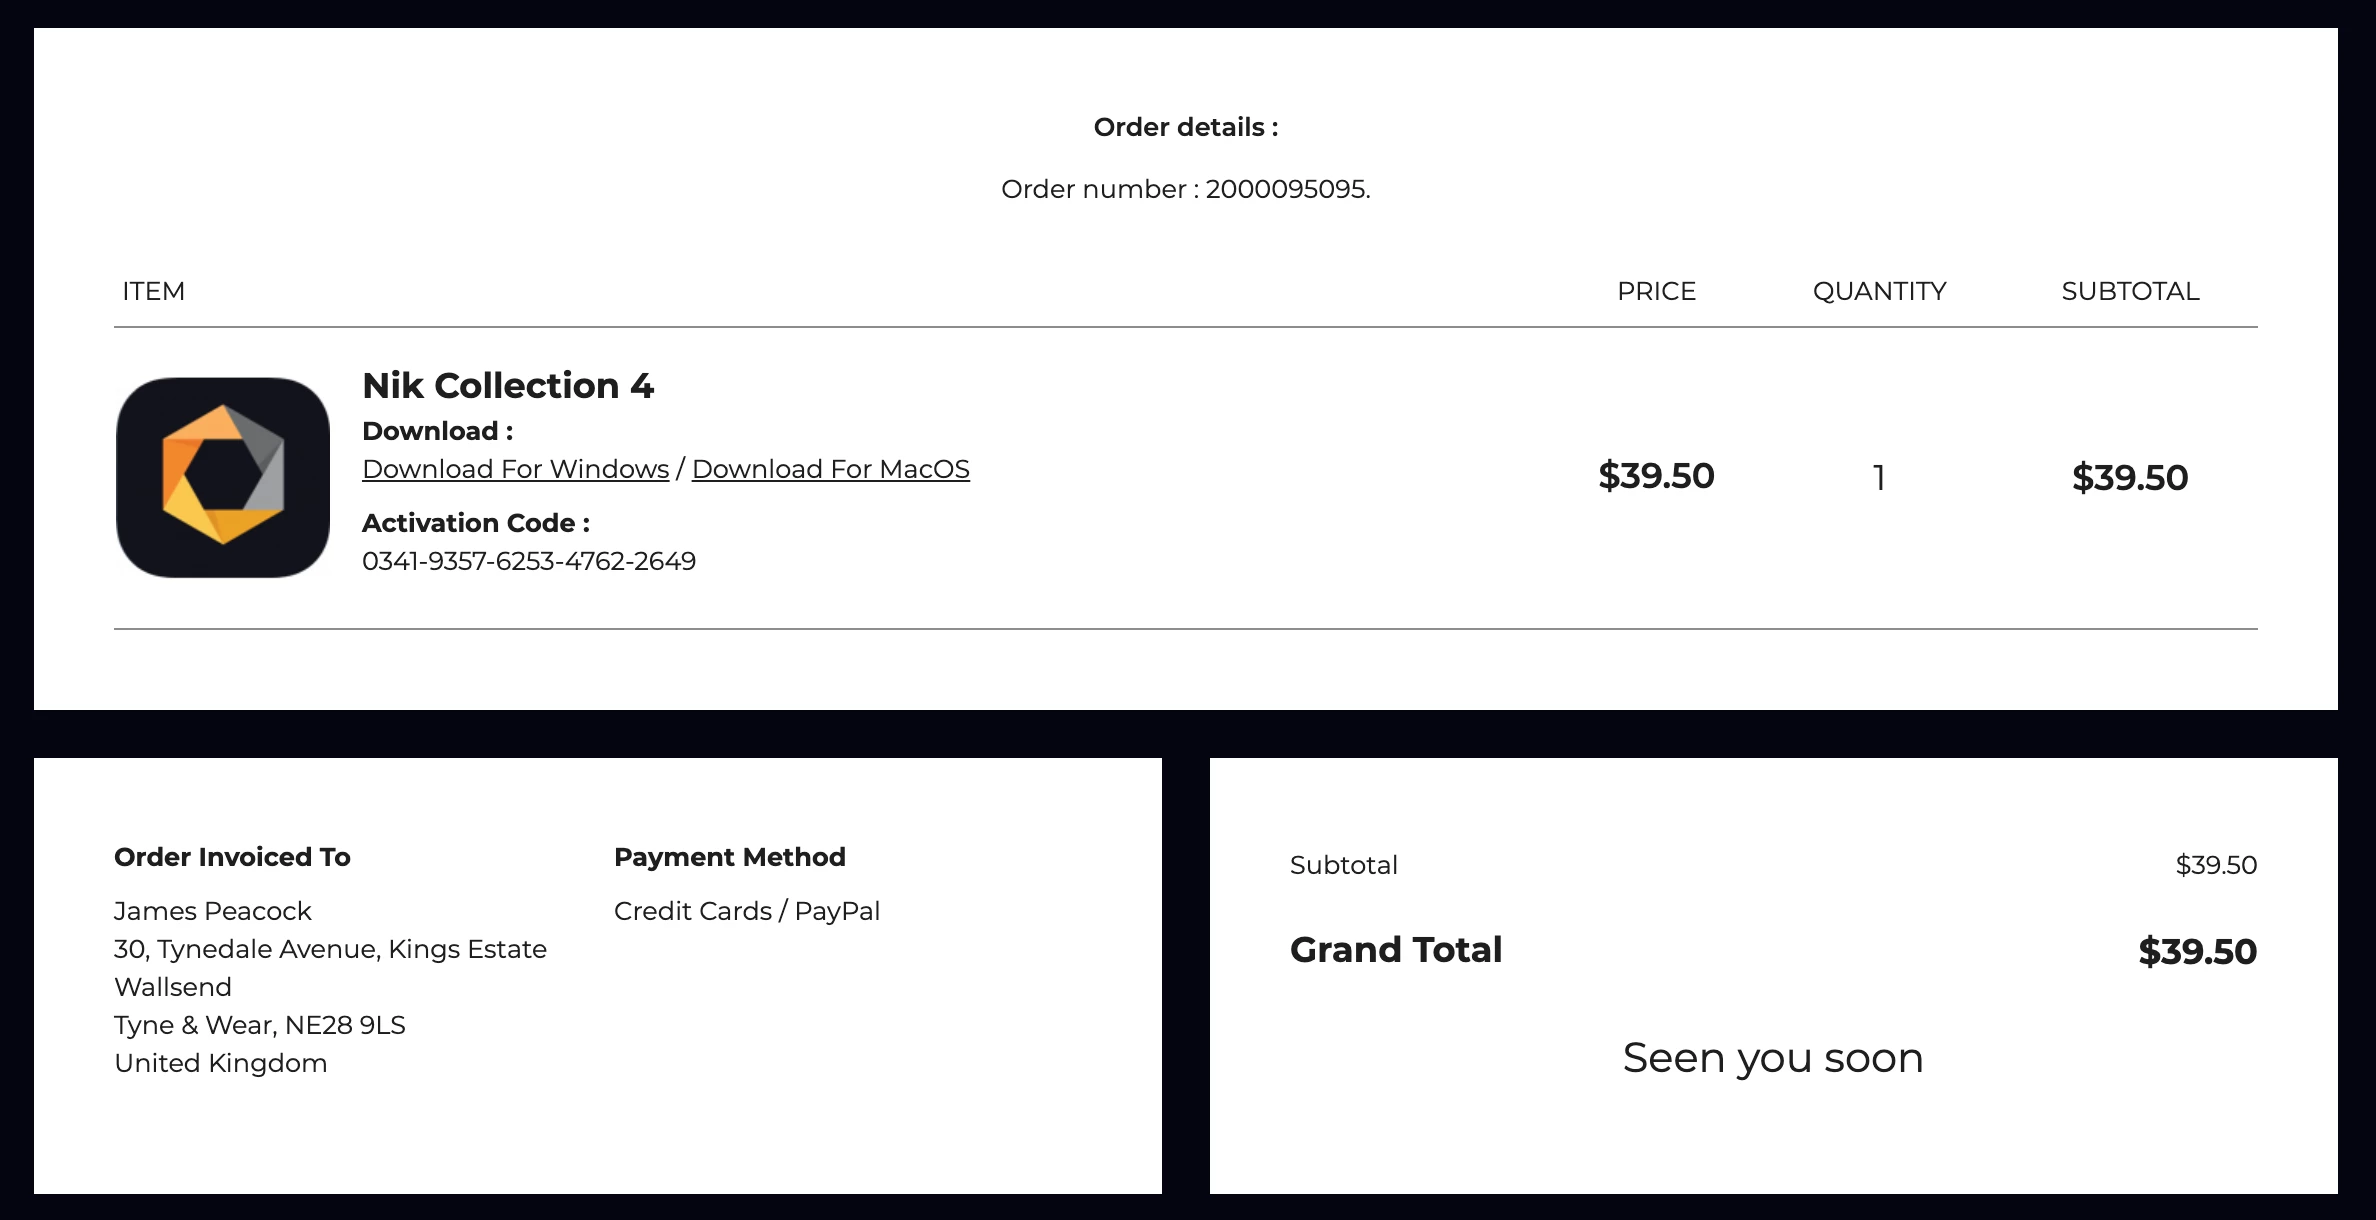Open the Download For Windows link
The height and width of the screenshot is (1220, 2376).
(x=515, y=469)
